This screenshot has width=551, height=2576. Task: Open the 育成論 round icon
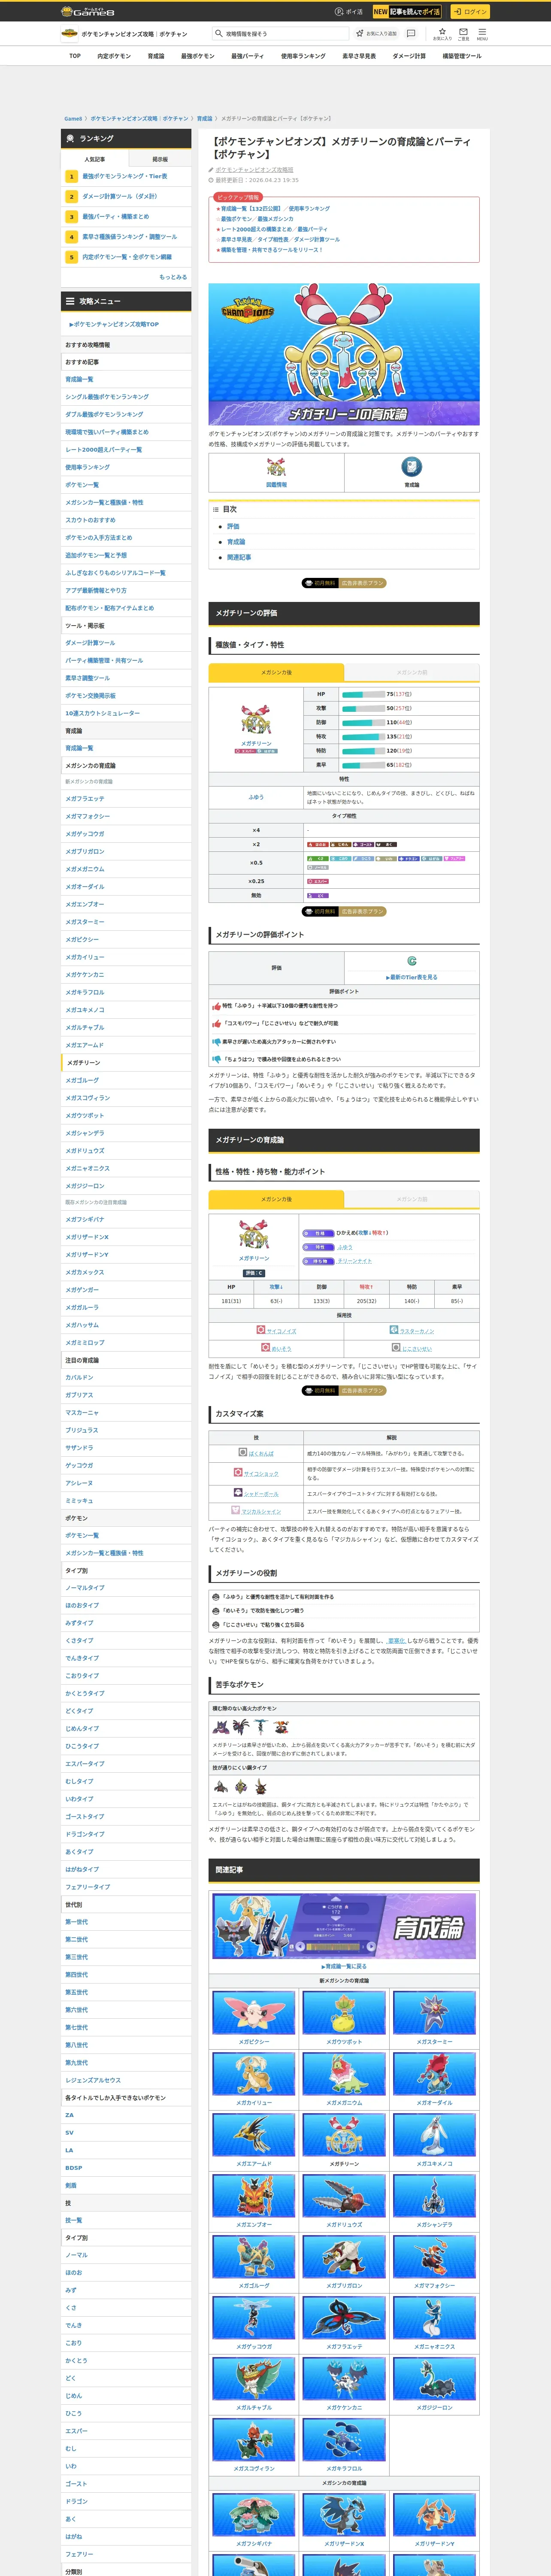[411, 467]
